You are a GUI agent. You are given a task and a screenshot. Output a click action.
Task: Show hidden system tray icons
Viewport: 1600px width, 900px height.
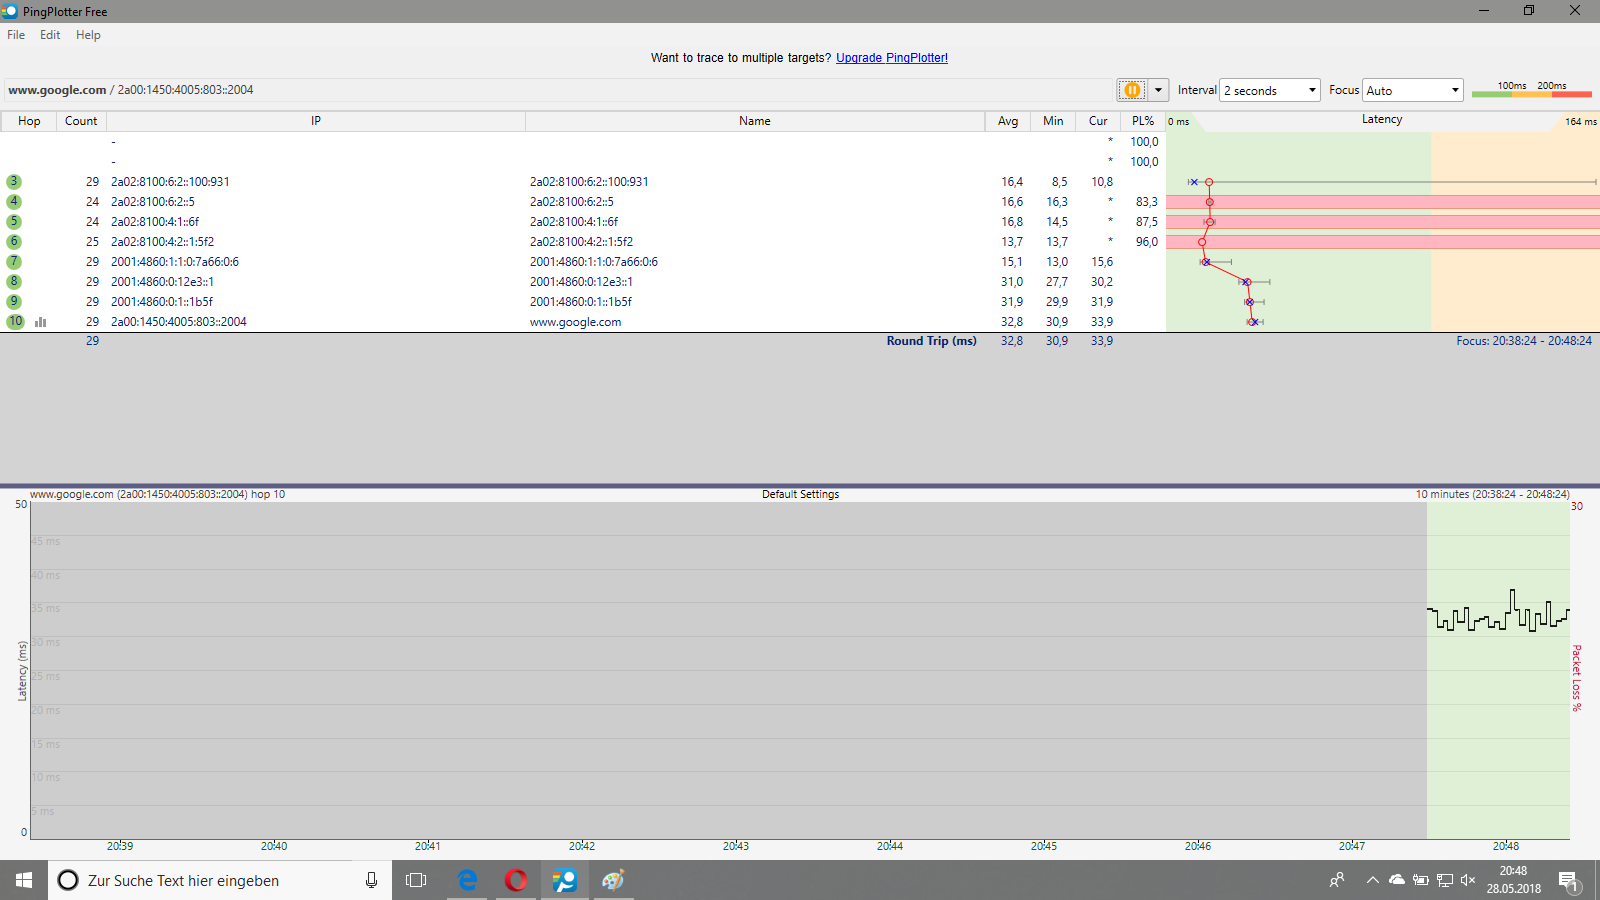(x=1372, y=880)
